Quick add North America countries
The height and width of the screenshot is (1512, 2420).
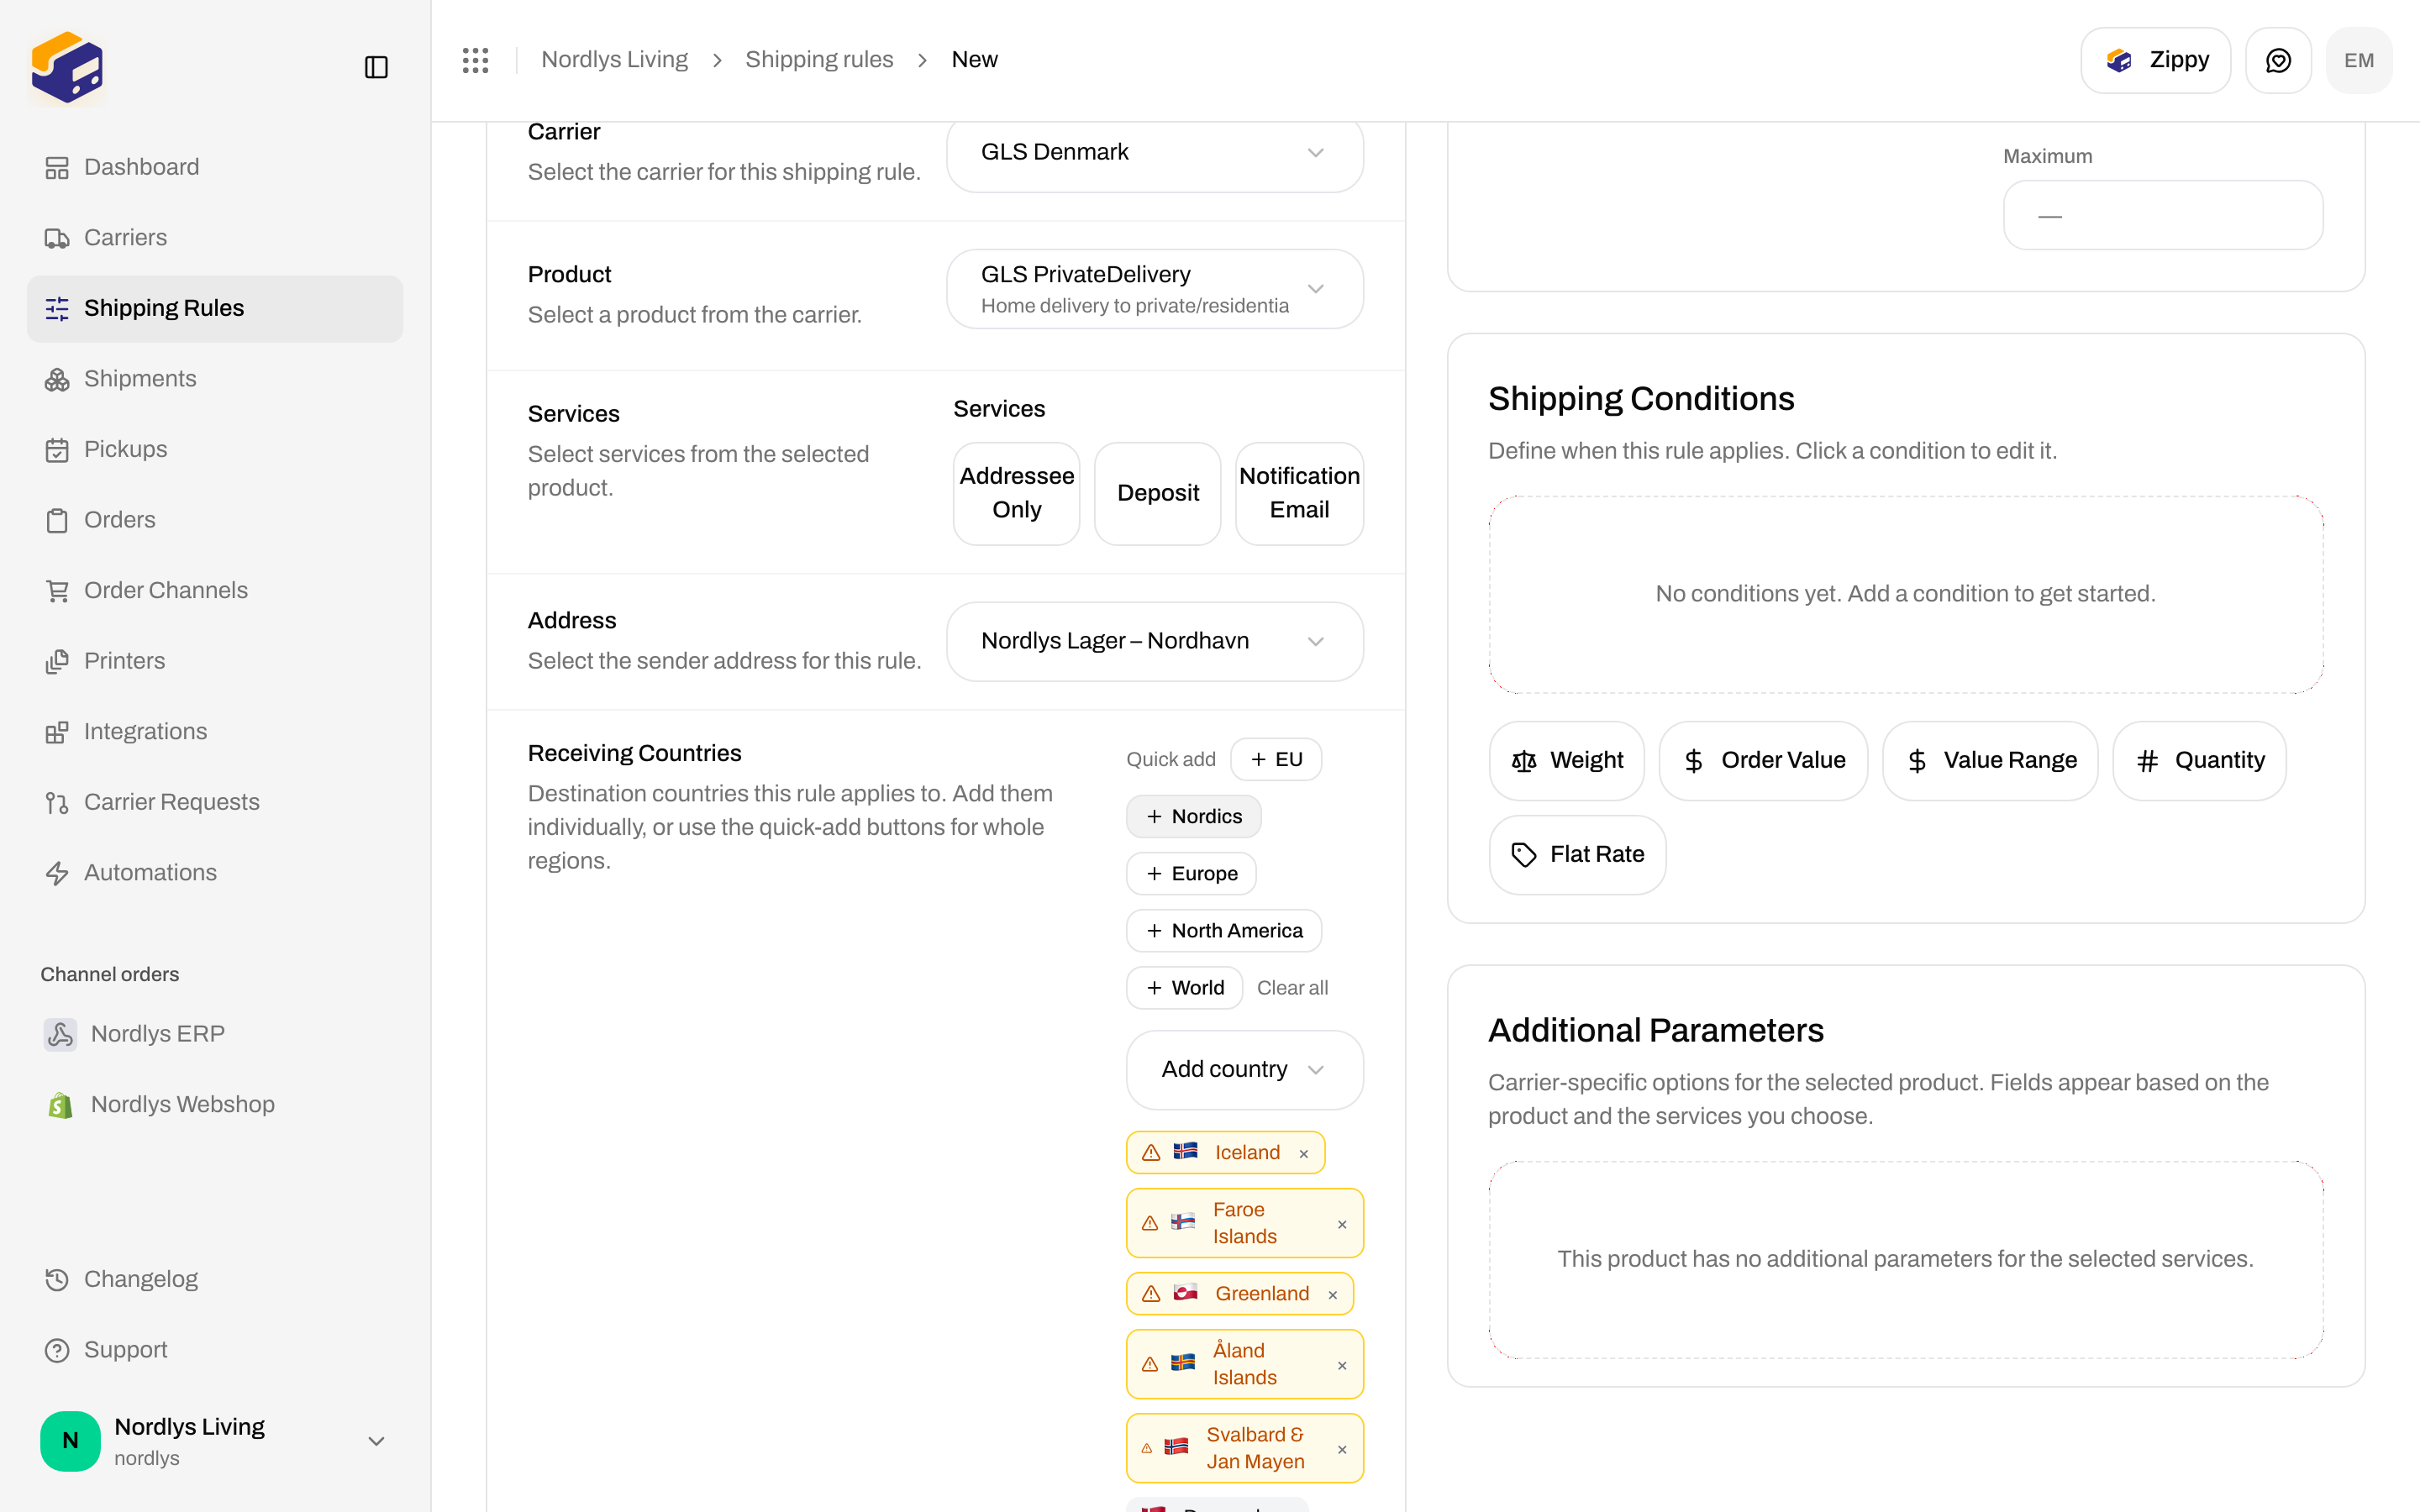(1224, 930)
